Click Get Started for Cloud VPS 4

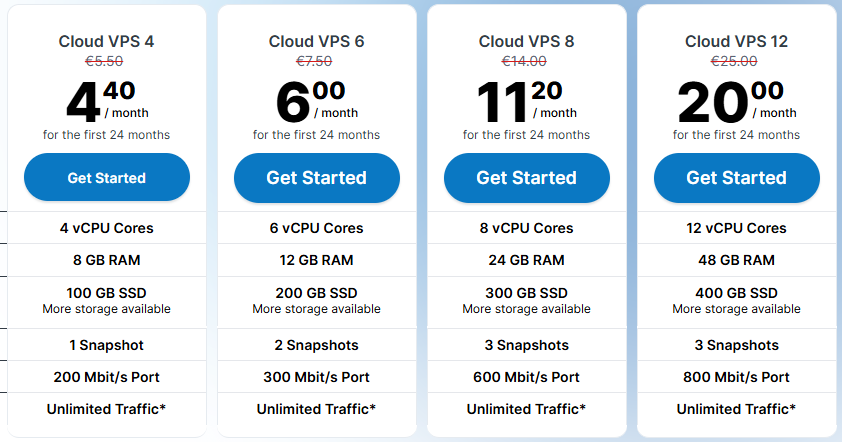(107, 177)
